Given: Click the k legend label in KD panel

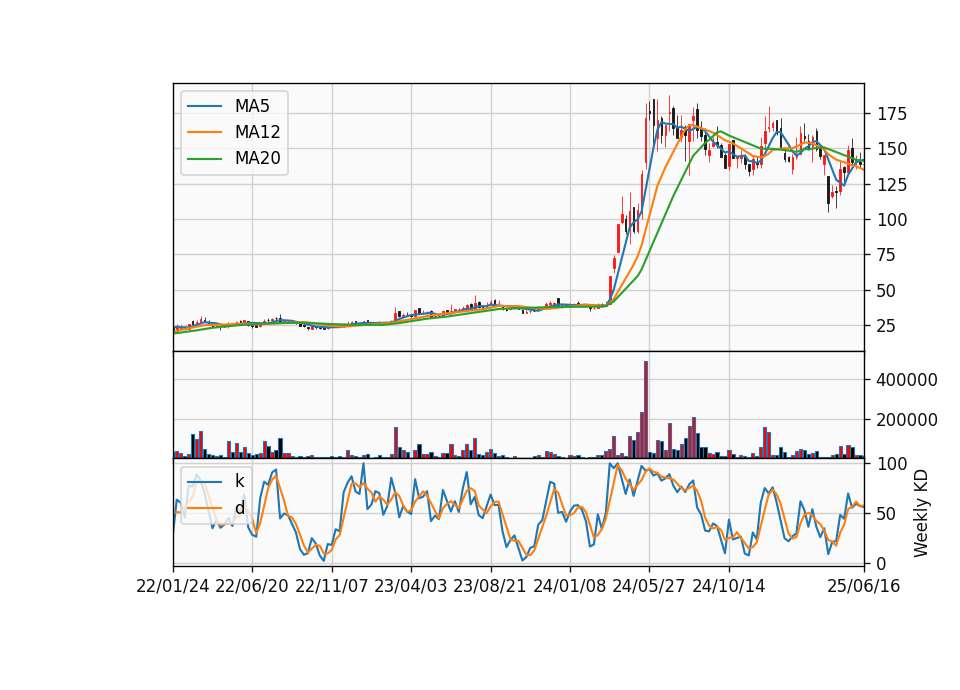Looking at the screenshot, I should [x=239, y=481].
